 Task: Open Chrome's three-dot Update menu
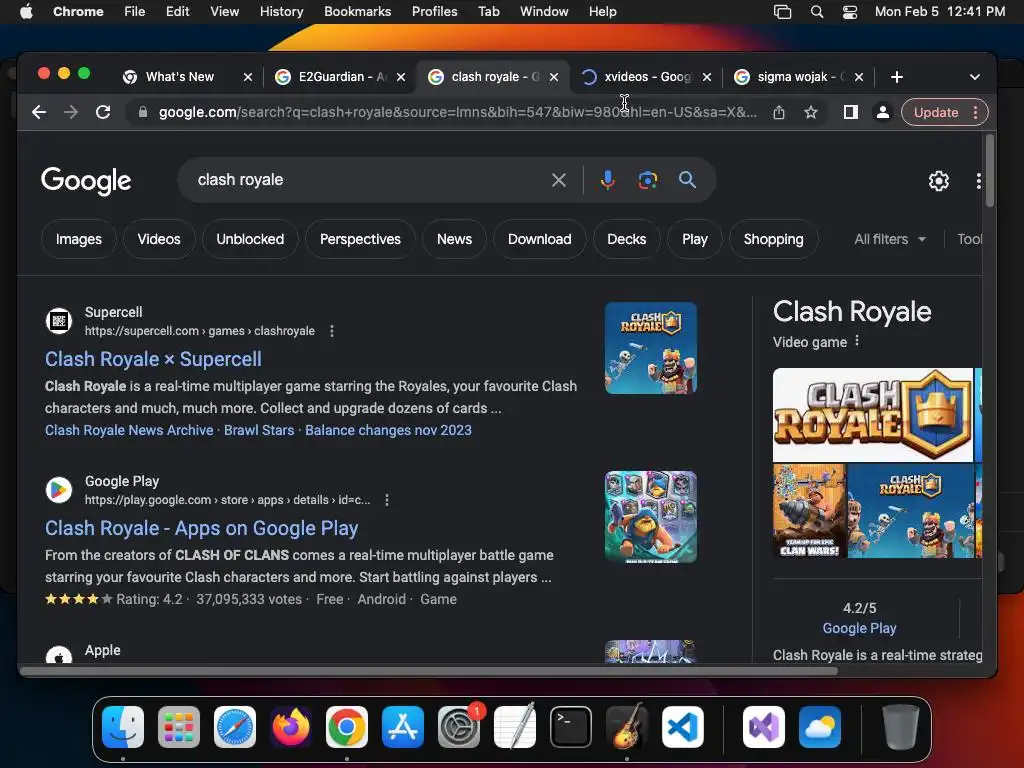coord(975,112)
